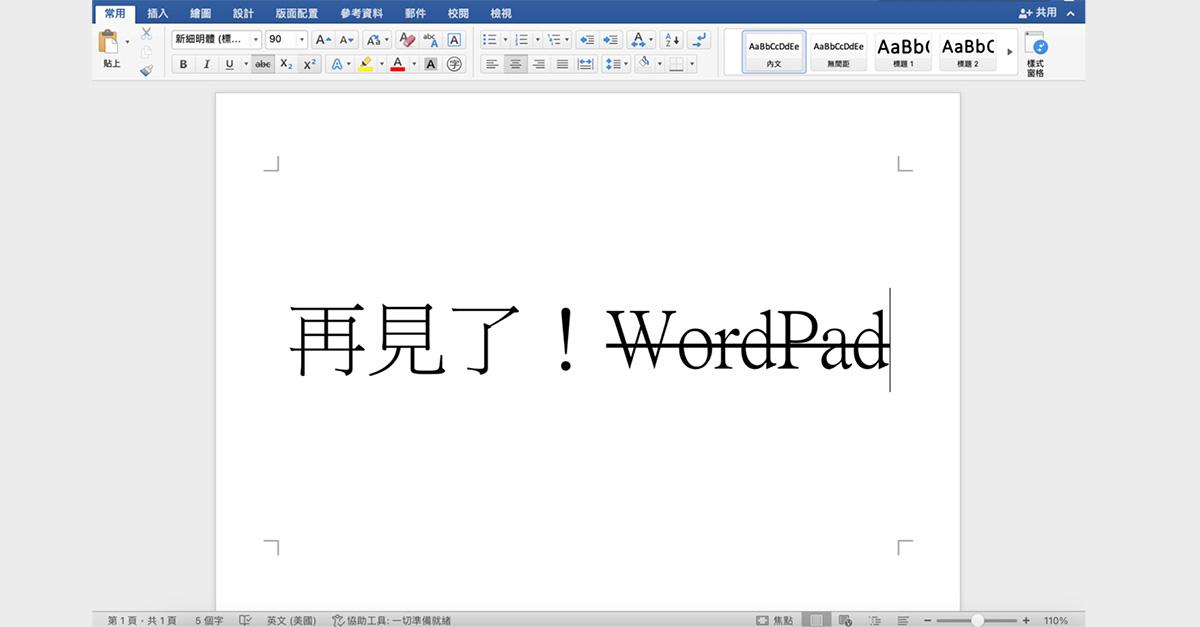Open the 版面配置 (Layout) tab
The image size is (1200, 627).
pos(296,13)
